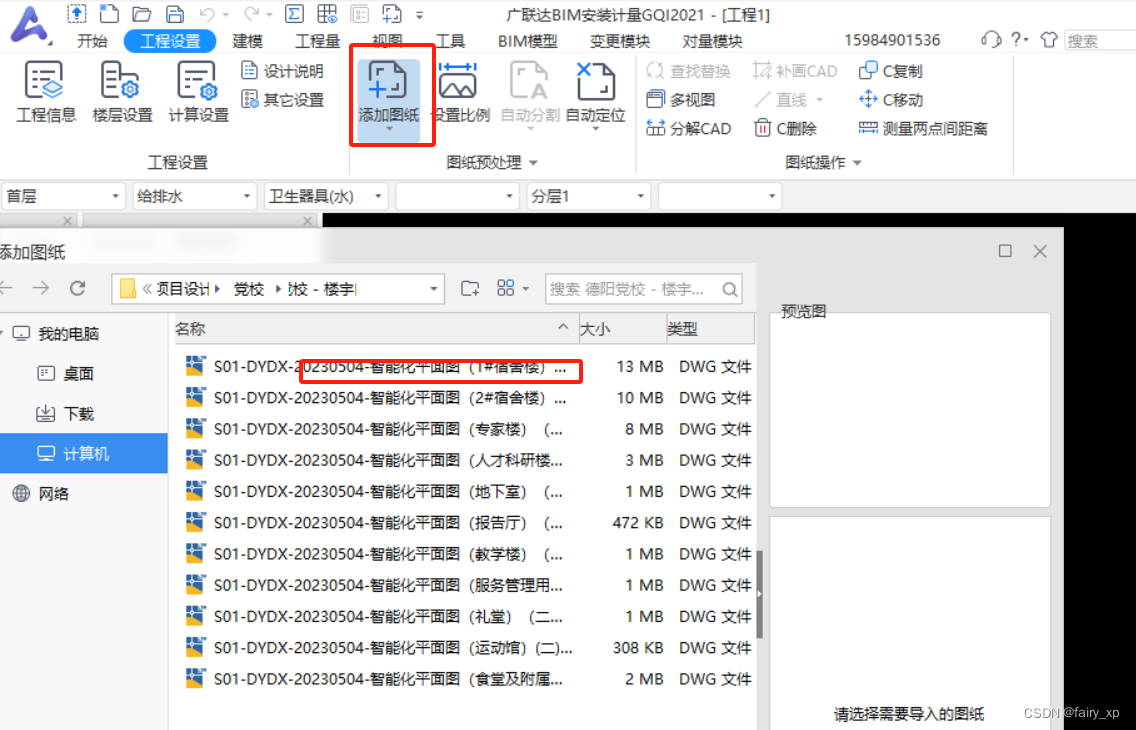Switch to the 变更模块 ribbon tab
Viewport: 1136px width, 730px height.
click(620, 41)
